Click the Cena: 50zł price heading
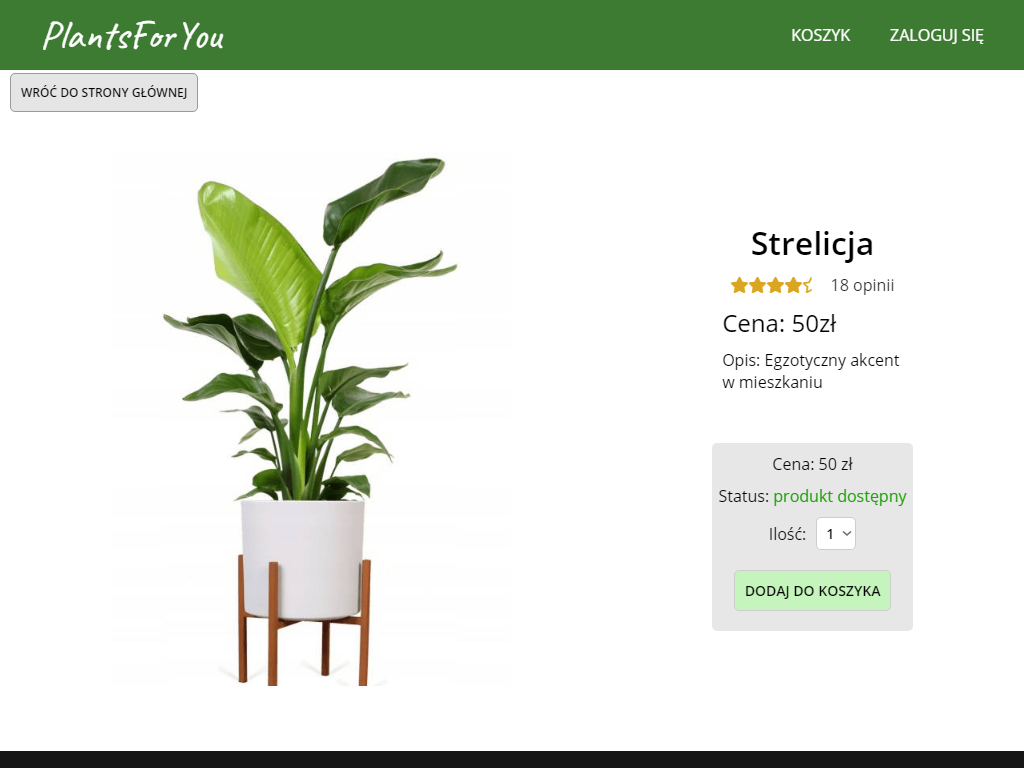1024x768 pixels. tap(779, 323)
